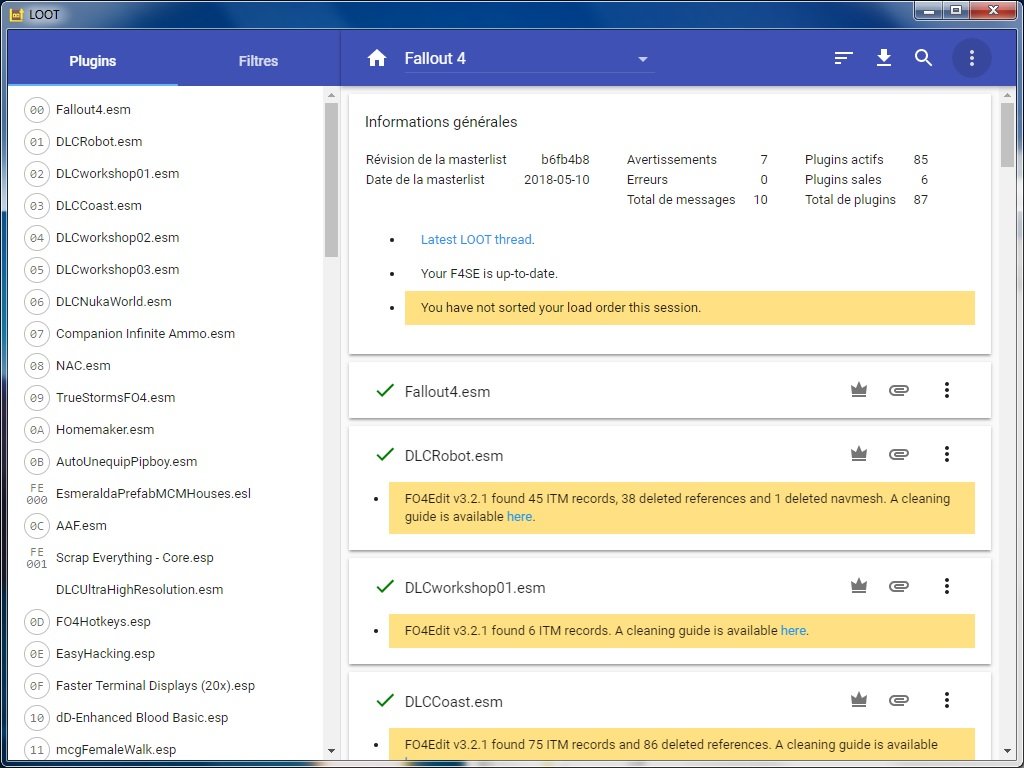Open search with the magnifier icon
This screenshot has width=1024, height=768.
(923, 58)
